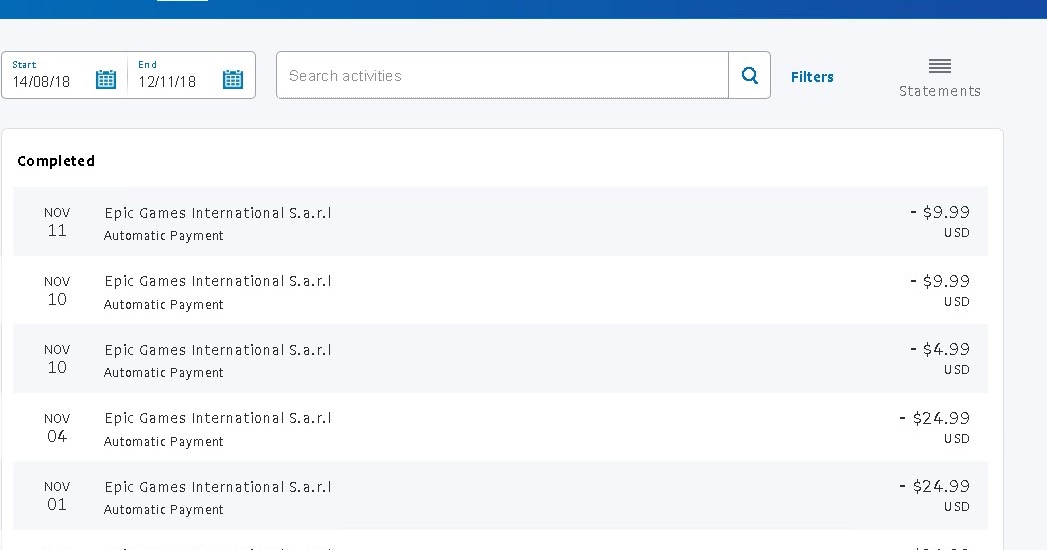Open Statements via the lines icon
The width and height of the screenshot is (1047, 550).
tap(939, 66)
